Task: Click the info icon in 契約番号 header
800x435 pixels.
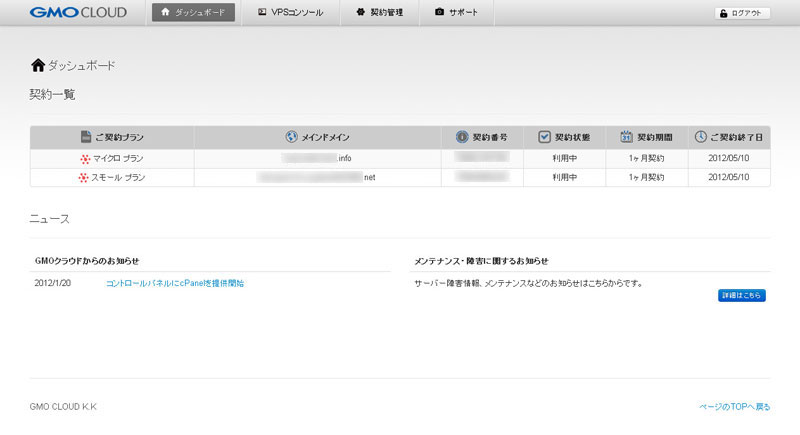Action: 462,137
